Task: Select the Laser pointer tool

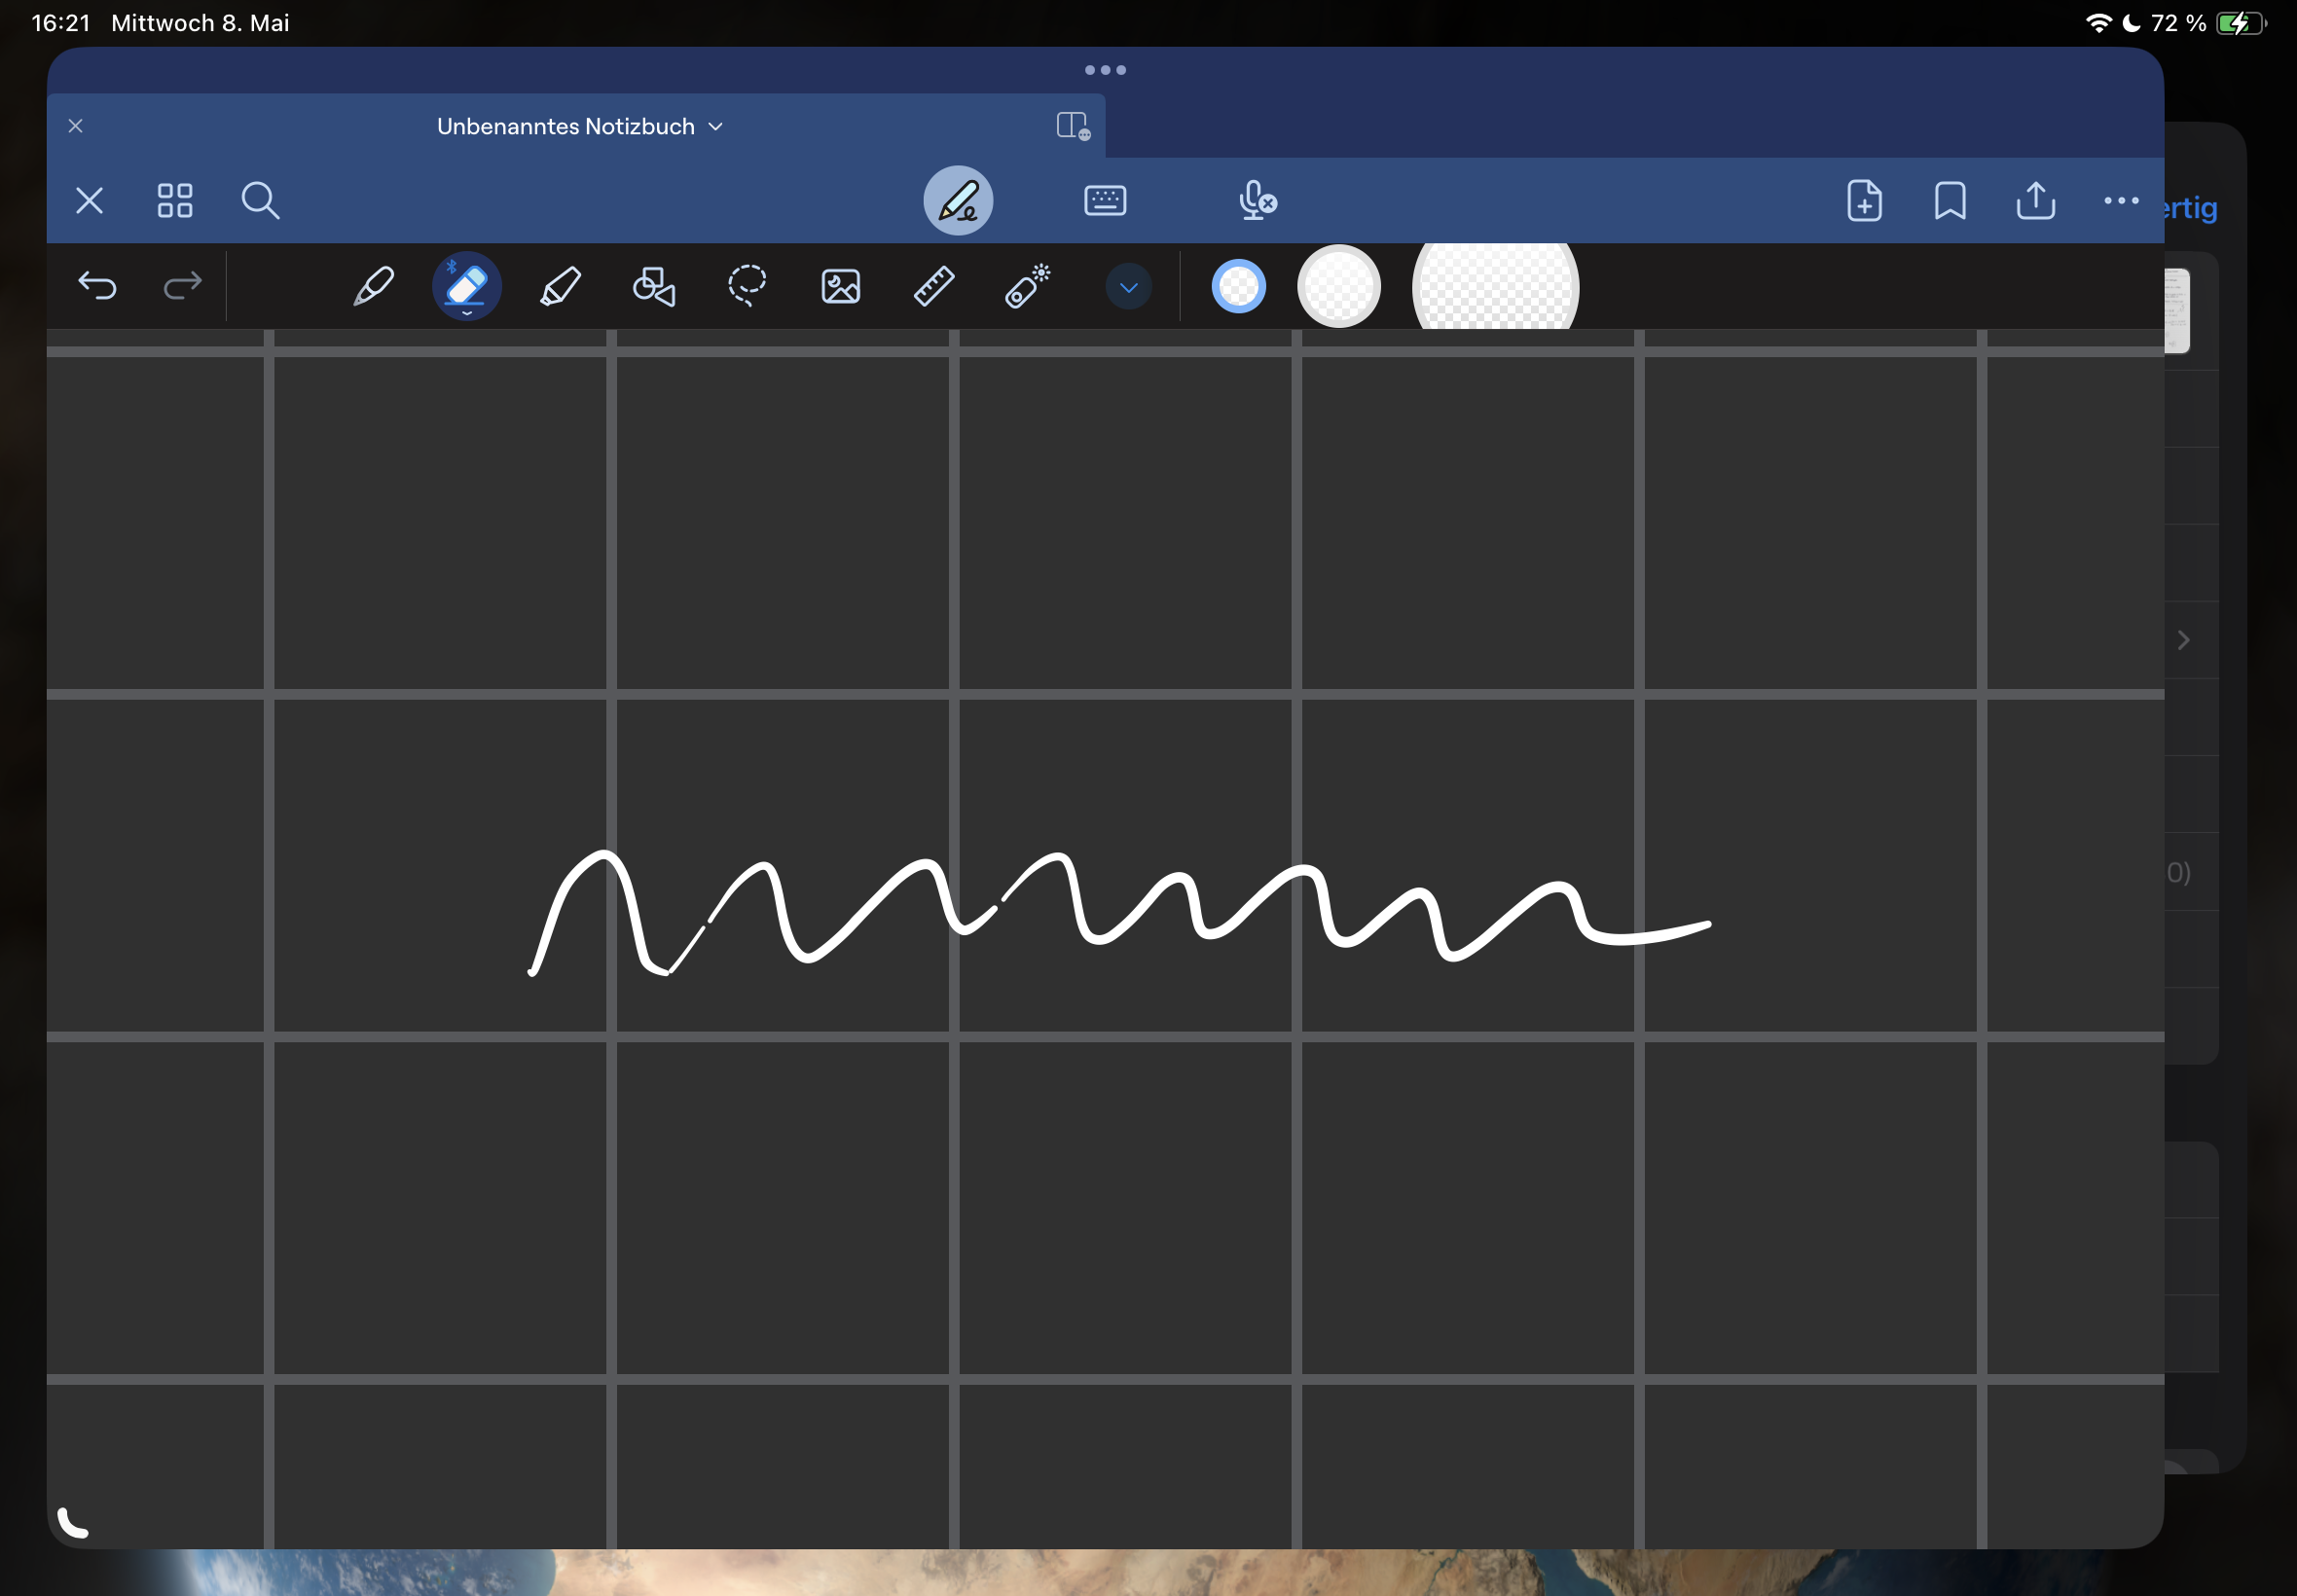Action: pos(1027,287)
